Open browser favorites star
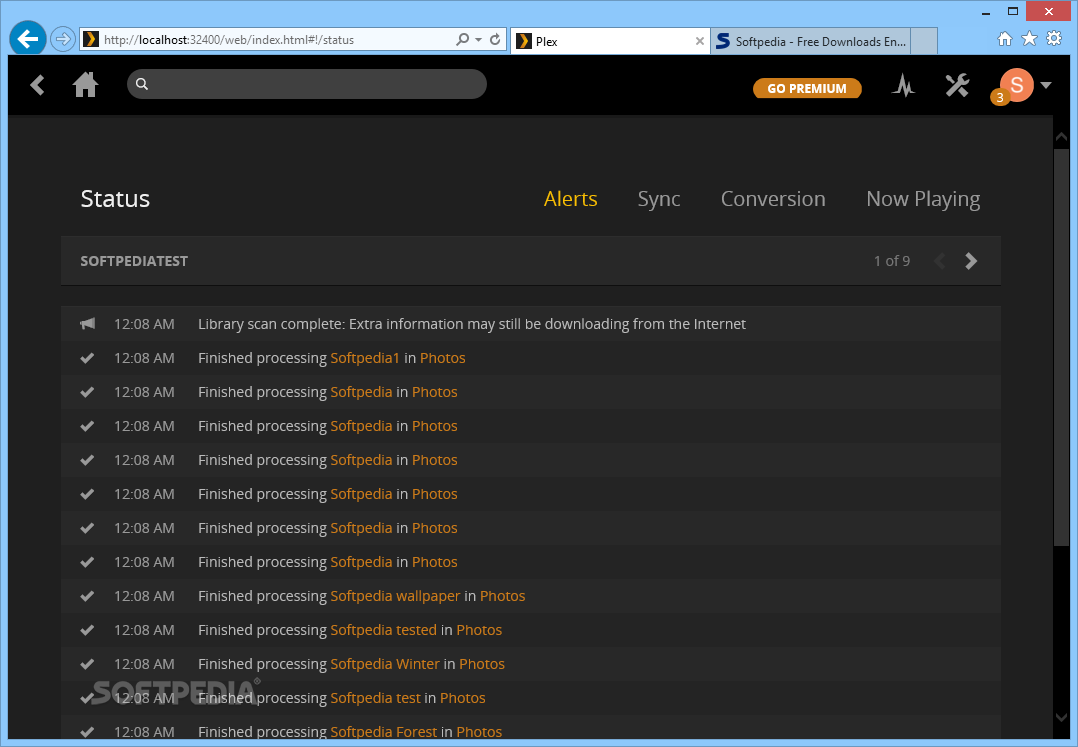 coord(1029,38)
